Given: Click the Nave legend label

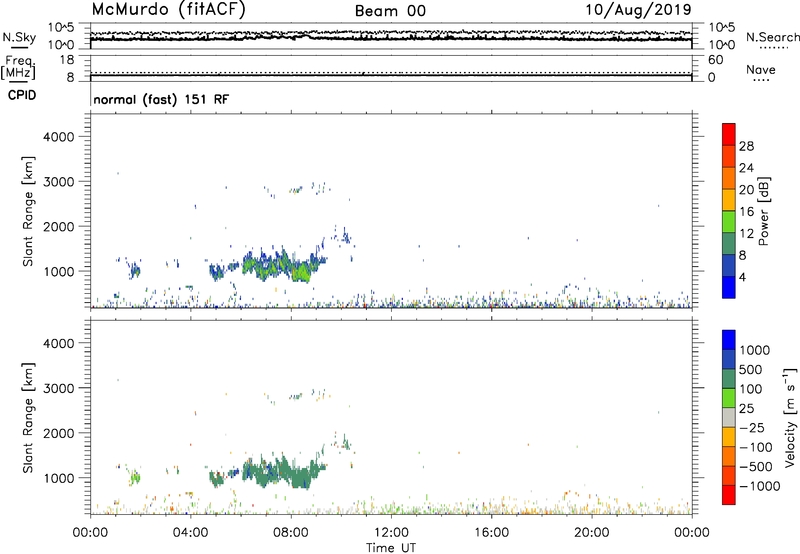Looking at the screenshot, I should [761, 69].
